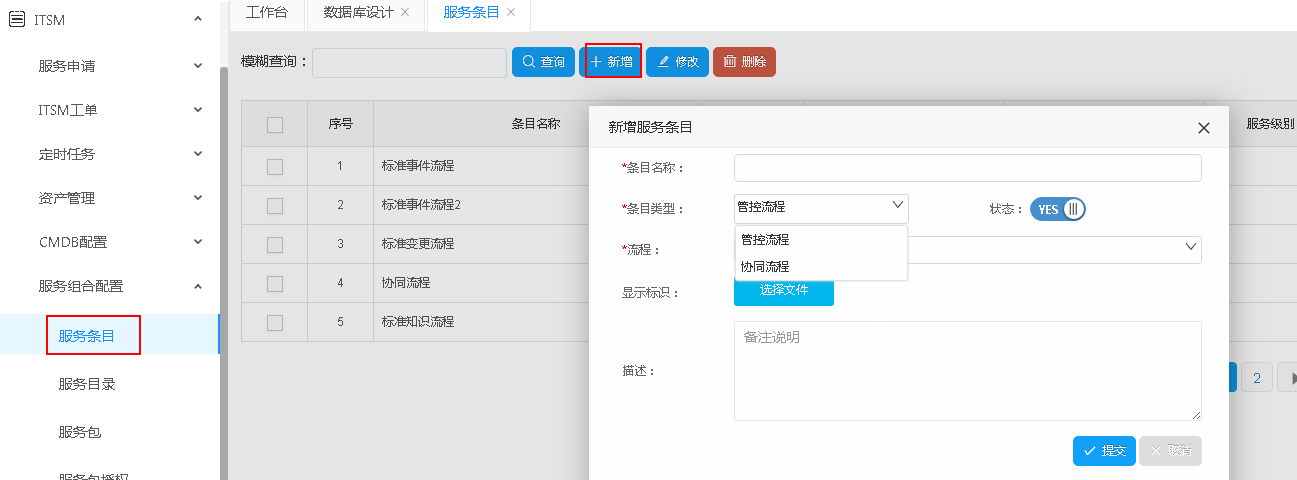Click the 新增 add button

click(x=612, y=62)
